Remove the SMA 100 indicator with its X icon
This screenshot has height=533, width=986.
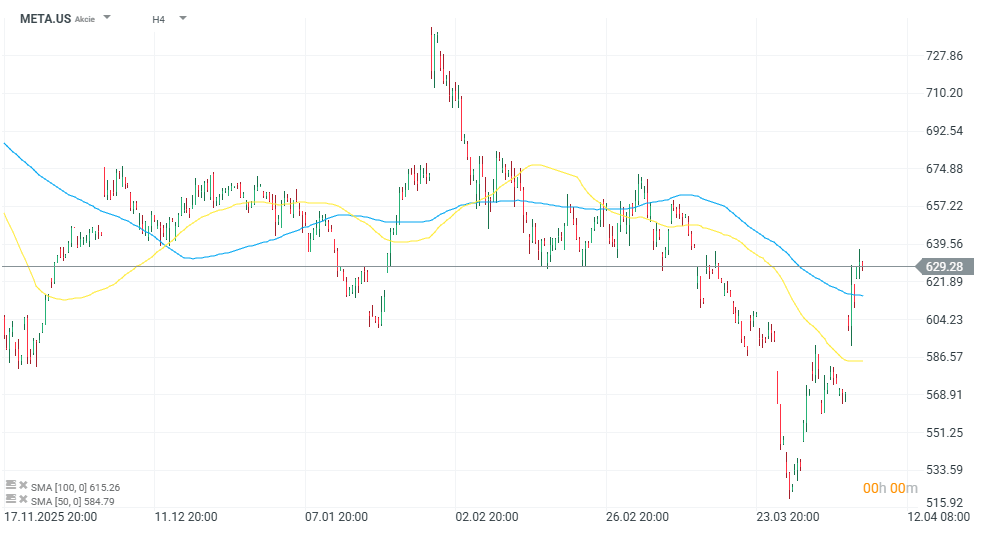pyautogui.click(x=22, y=486)
